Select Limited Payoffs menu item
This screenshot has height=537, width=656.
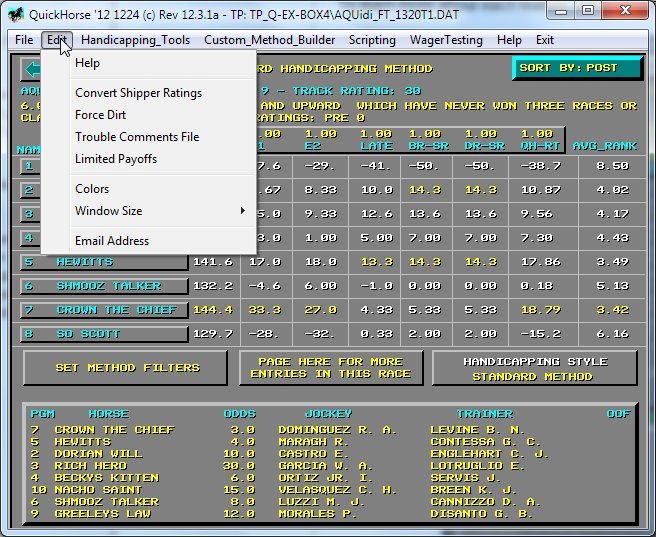click(116, 159)
